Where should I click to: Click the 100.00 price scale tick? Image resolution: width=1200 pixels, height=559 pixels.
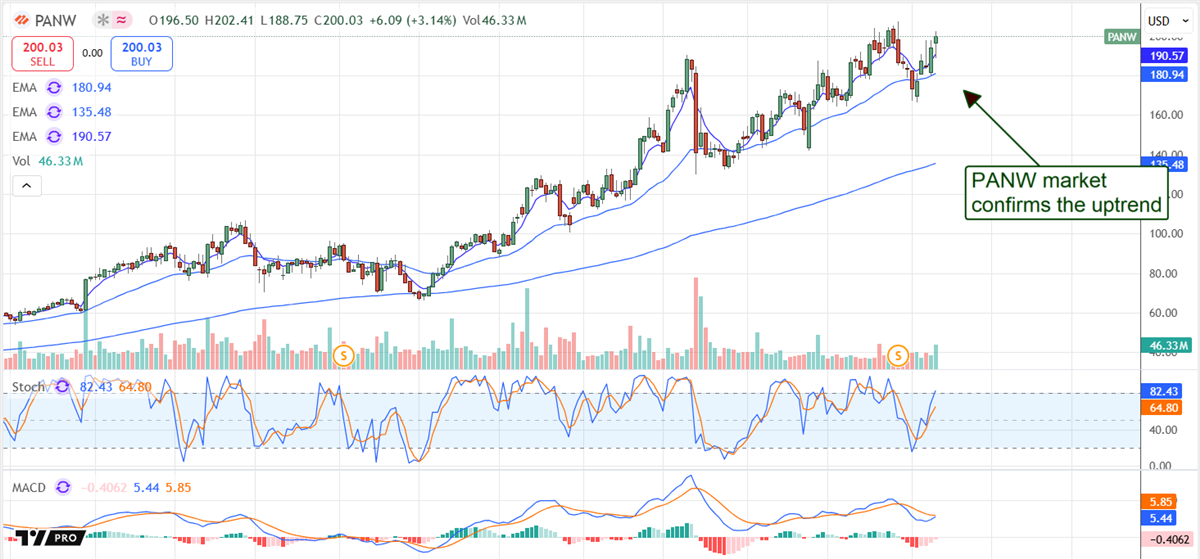[x=1164, y=234]
